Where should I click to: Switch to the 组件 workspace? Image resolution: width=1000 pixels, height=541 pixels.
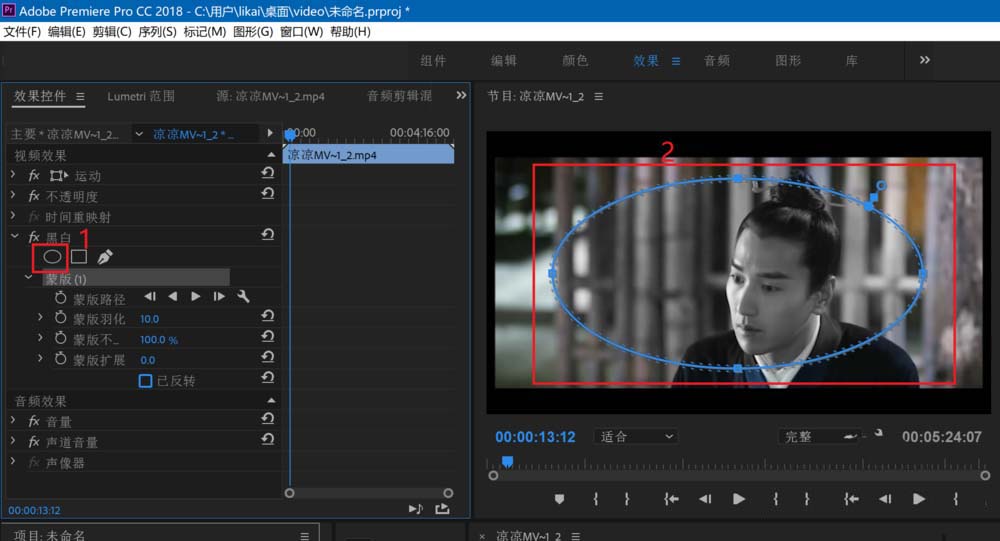(434, 61)
